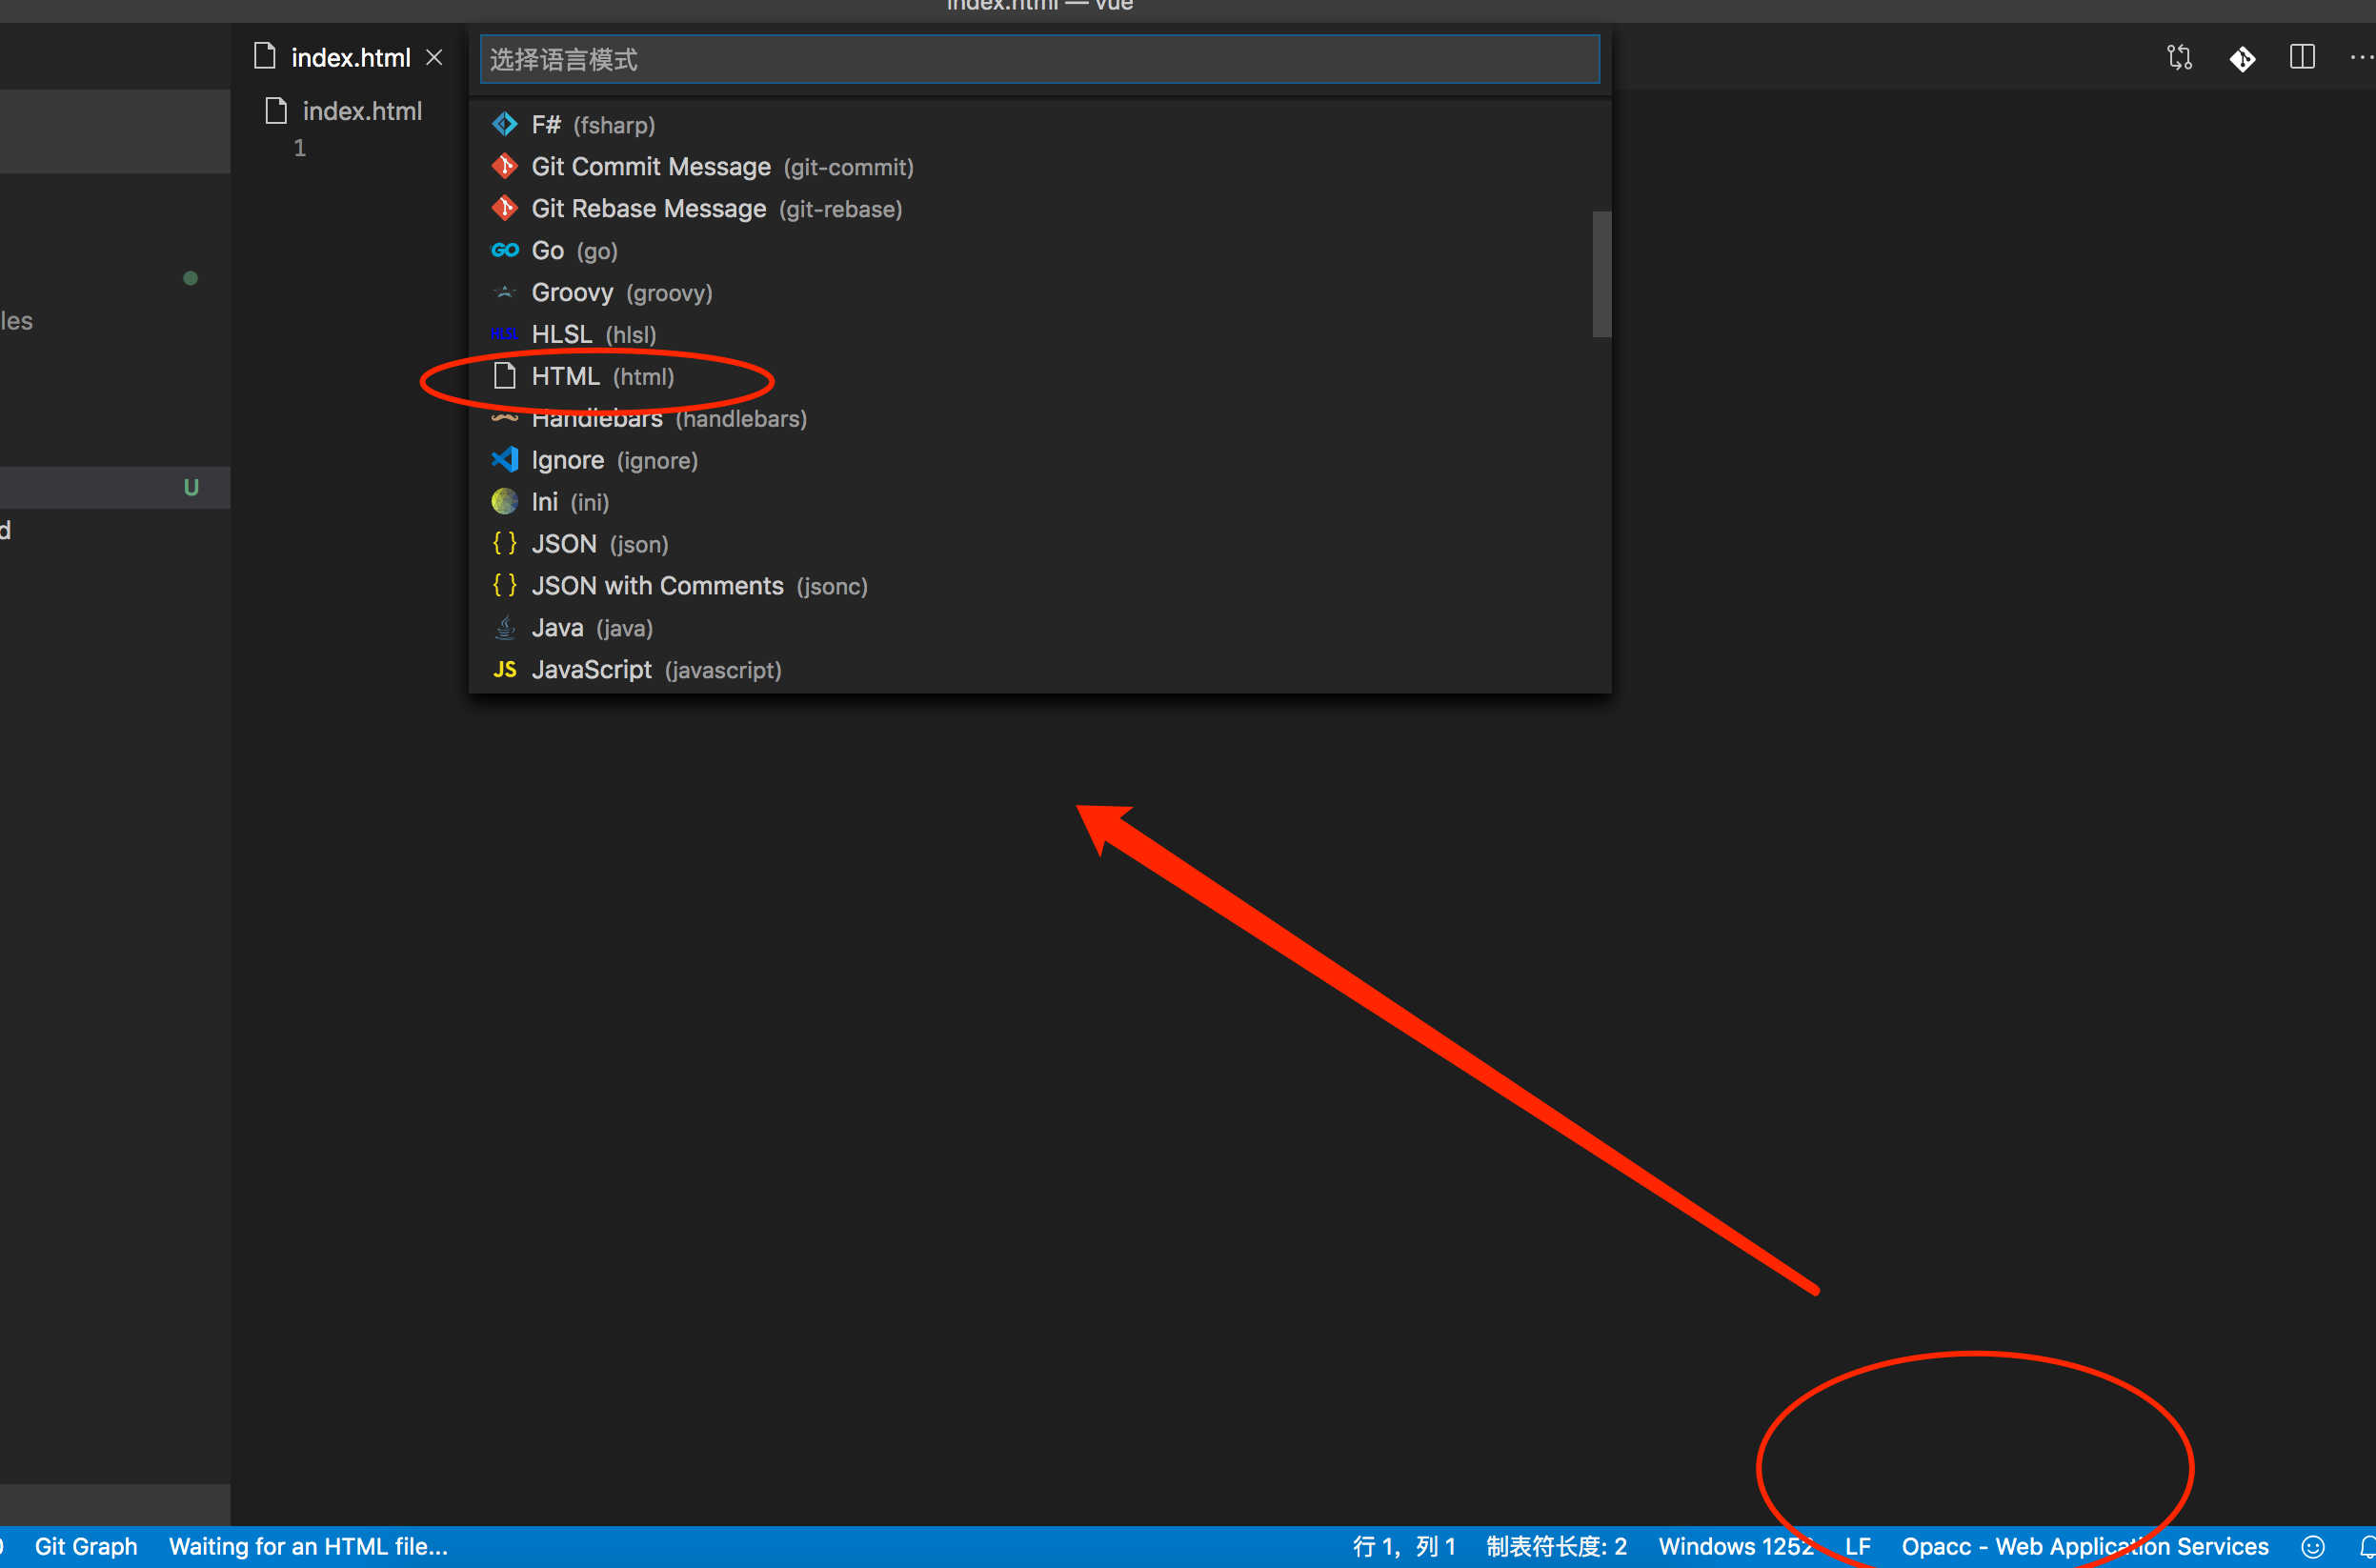Viewport: 2376px width, 1568px height.
Task: Click the F# language diamond icon
Action: (x=505, y=124)
